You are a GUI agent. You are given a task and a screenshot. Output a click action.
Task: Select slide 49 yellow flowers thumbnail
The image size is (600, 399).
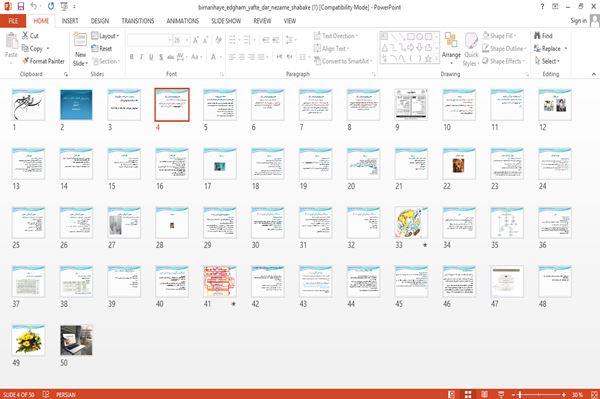(x=28, y=340)
